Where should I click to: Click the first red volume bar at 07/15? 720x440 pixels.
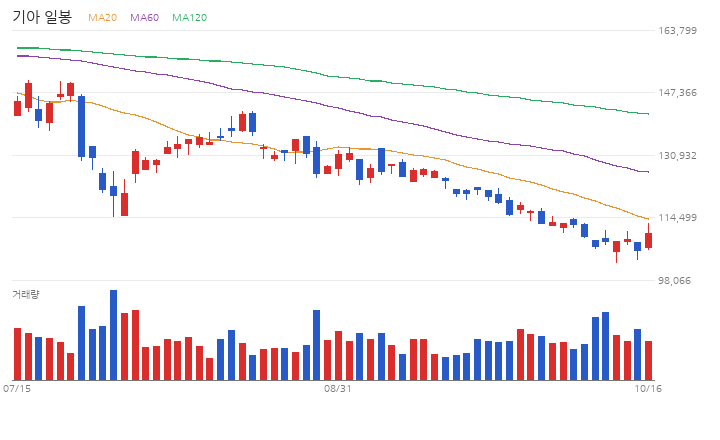point(17,354)
